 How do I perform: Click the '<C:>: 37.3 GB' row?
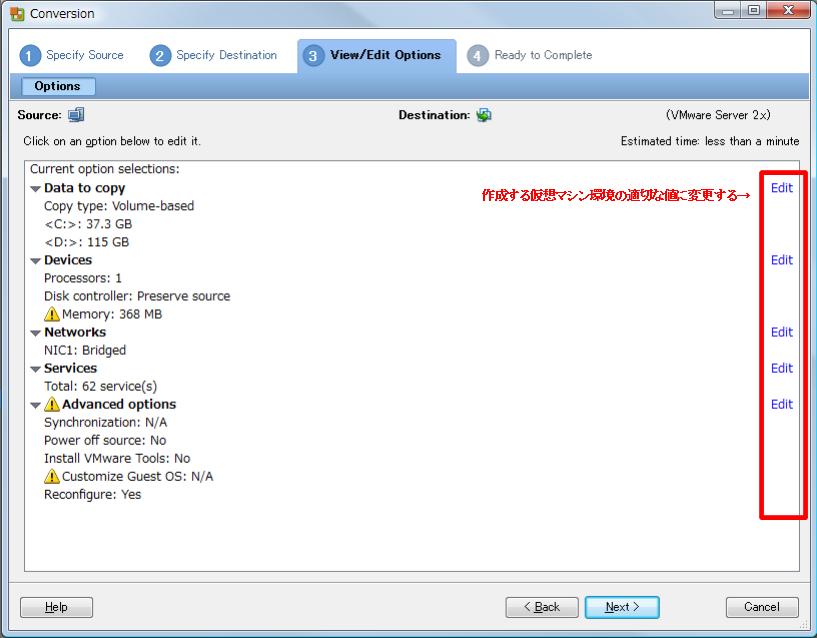[88, 224]
